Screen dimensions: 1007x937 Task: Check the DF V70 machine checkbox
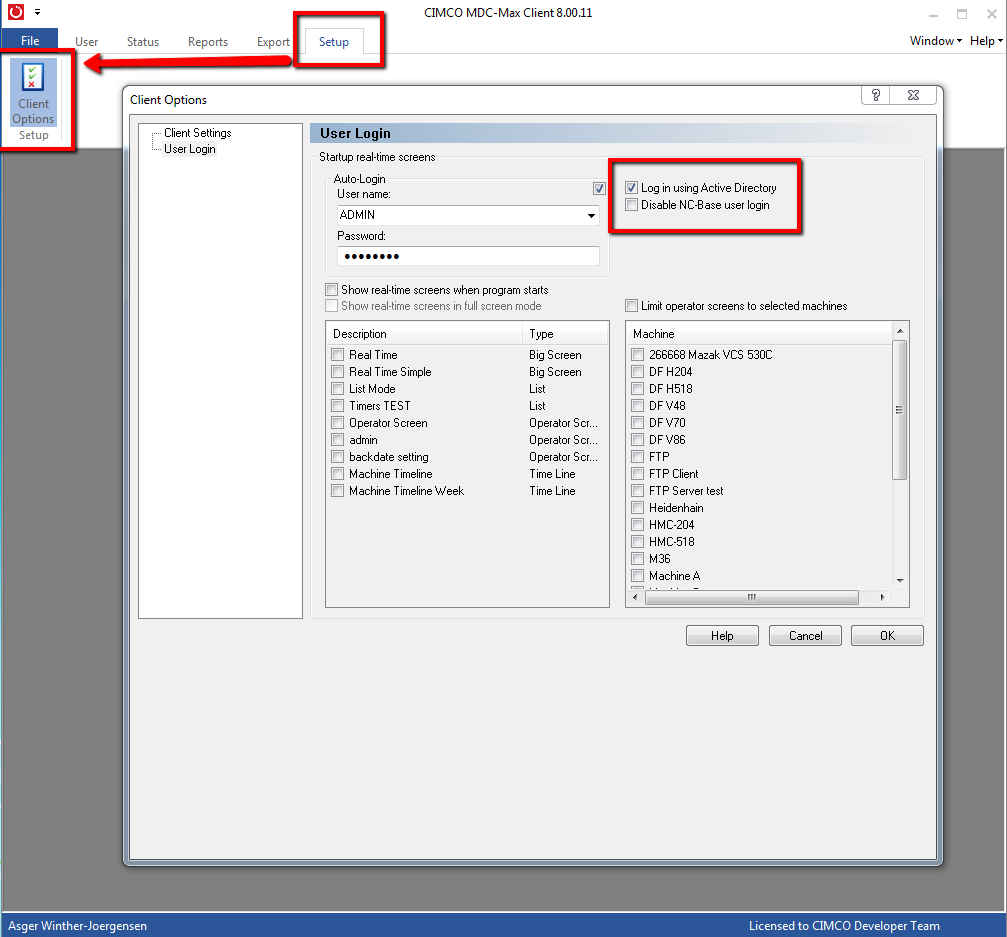pos(638,423)
